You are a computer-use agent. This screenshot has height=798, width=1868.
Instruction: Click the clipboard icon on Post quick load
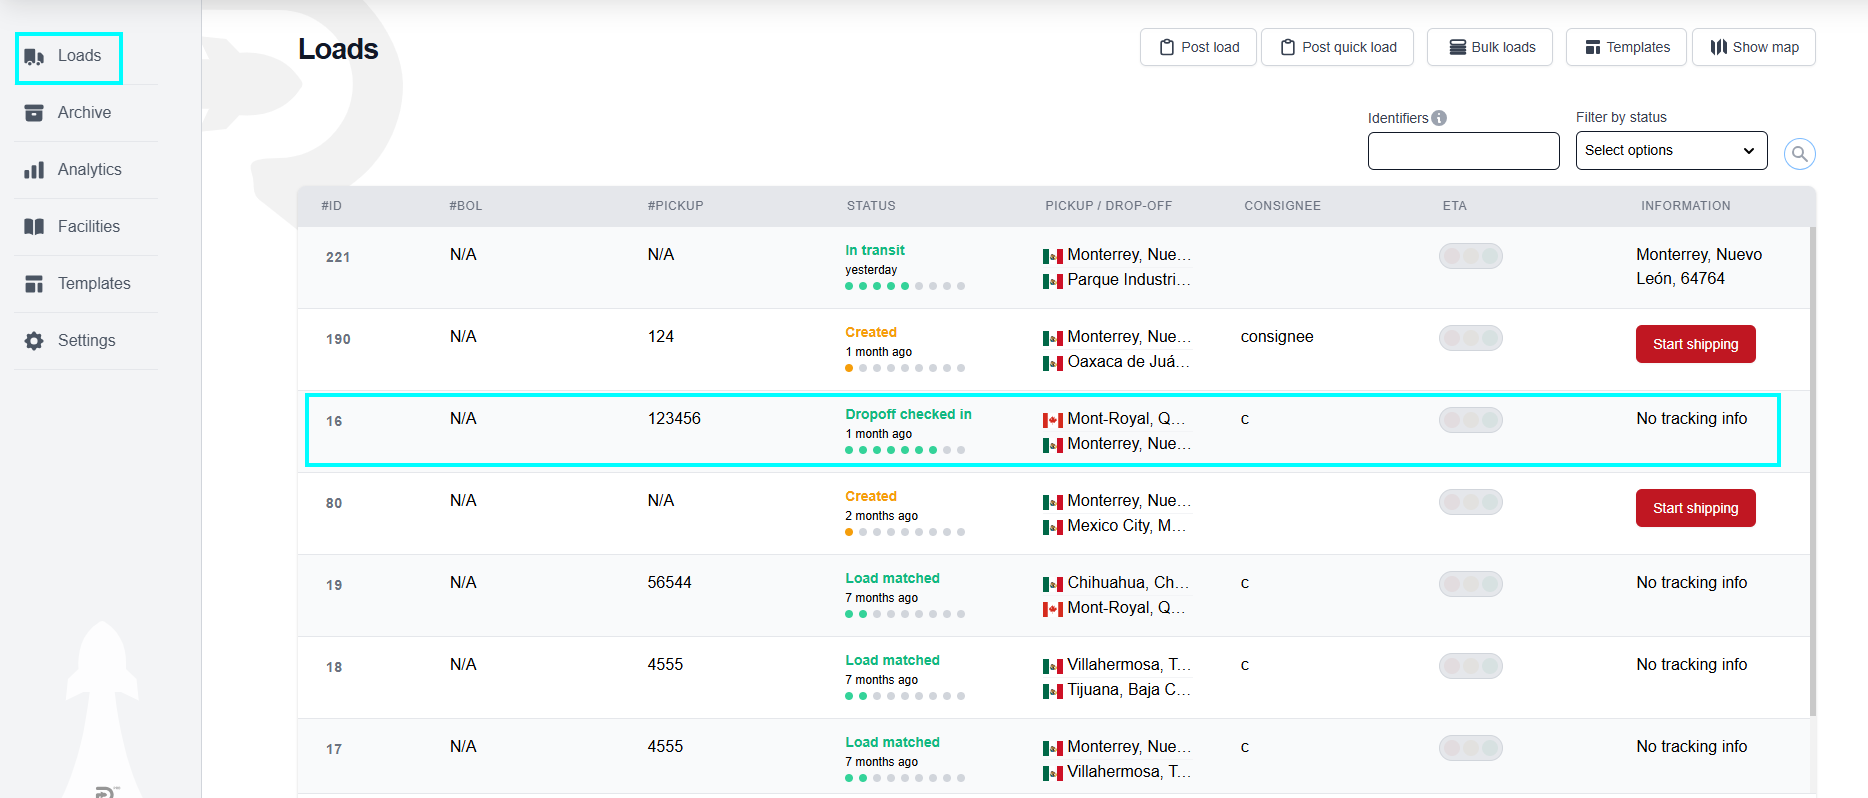pyautogui.click(x=1288, y=47)
